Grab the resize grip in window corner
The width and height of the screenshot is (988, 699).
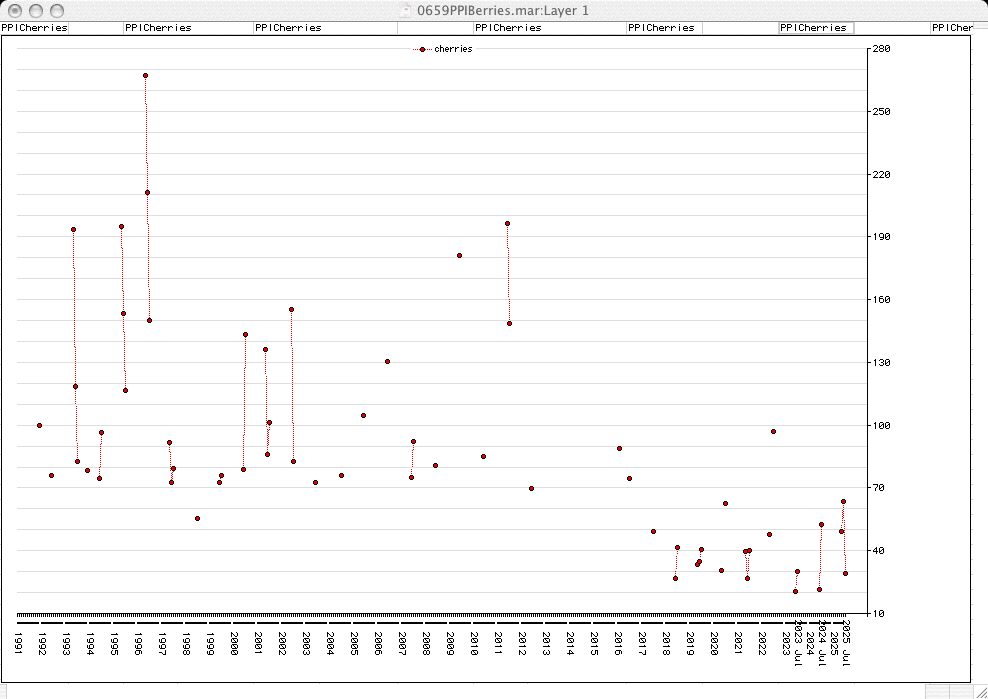[x=979, y=691]
